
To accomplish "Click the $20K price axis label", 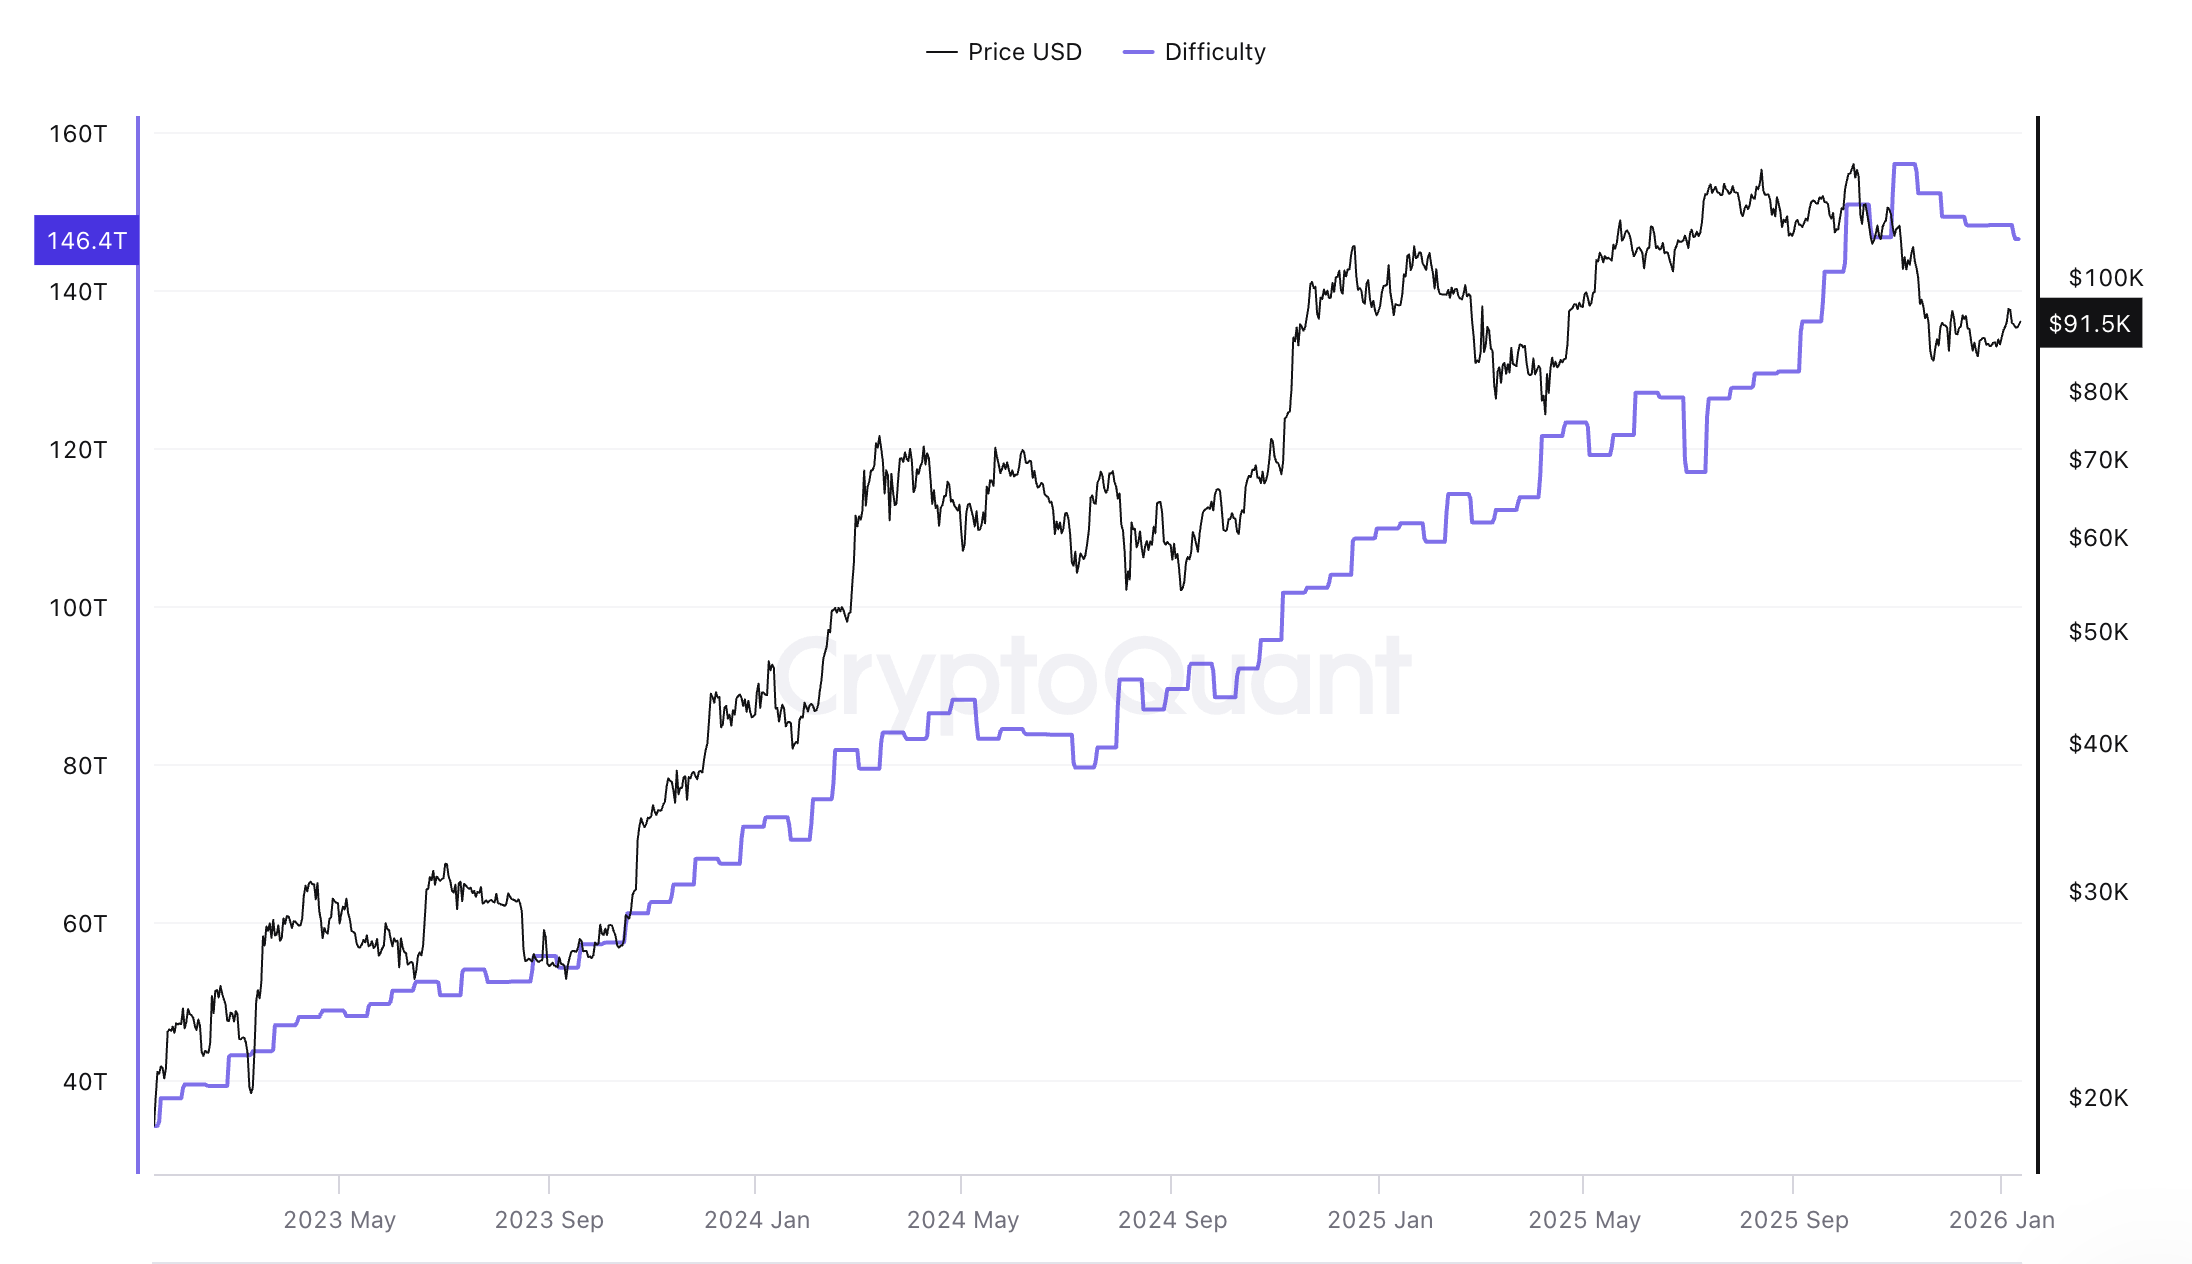I will pos(2098,1098).
